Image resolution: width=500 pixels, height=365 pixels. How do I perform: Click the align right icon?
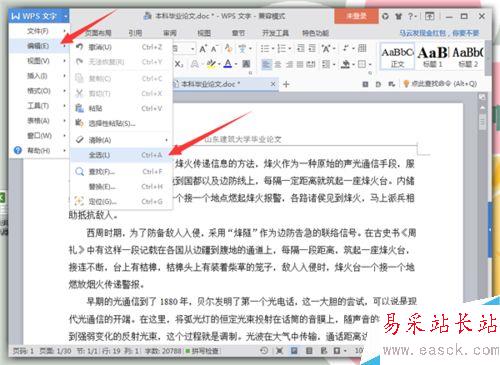click(289, 64)
